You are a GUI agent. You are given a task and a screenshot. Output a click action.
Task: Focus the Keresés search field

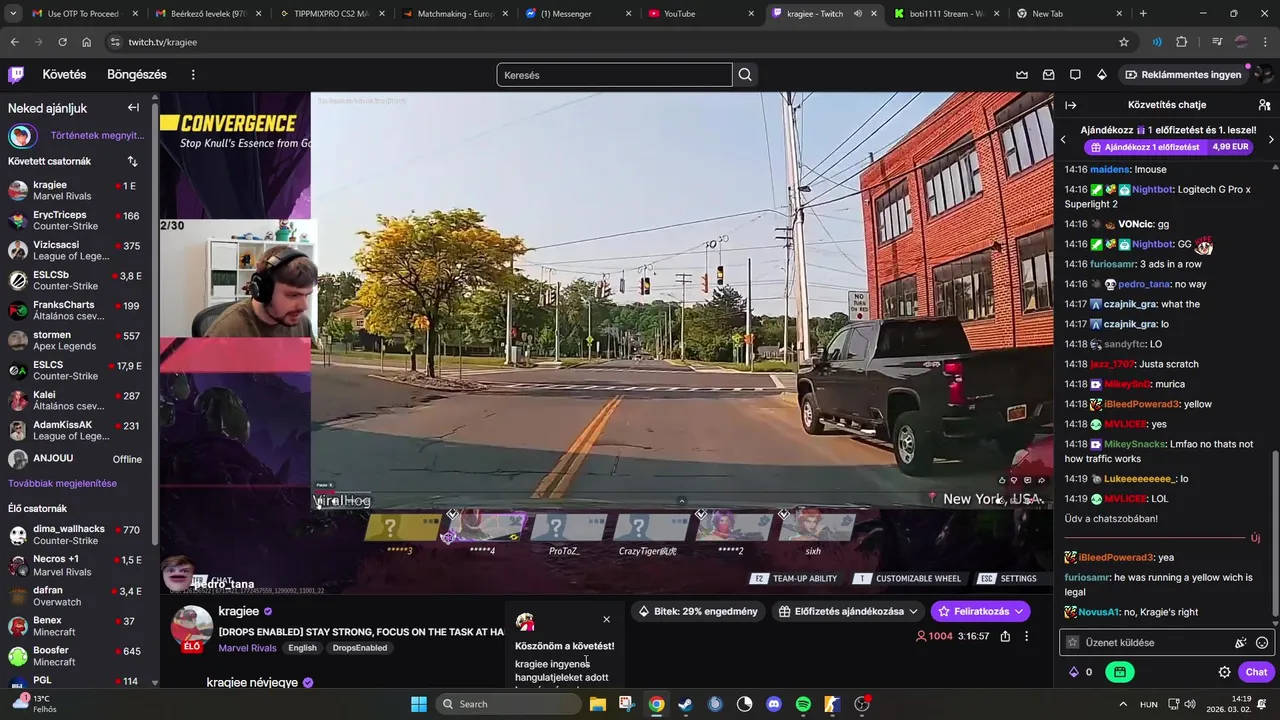[614, 75]
